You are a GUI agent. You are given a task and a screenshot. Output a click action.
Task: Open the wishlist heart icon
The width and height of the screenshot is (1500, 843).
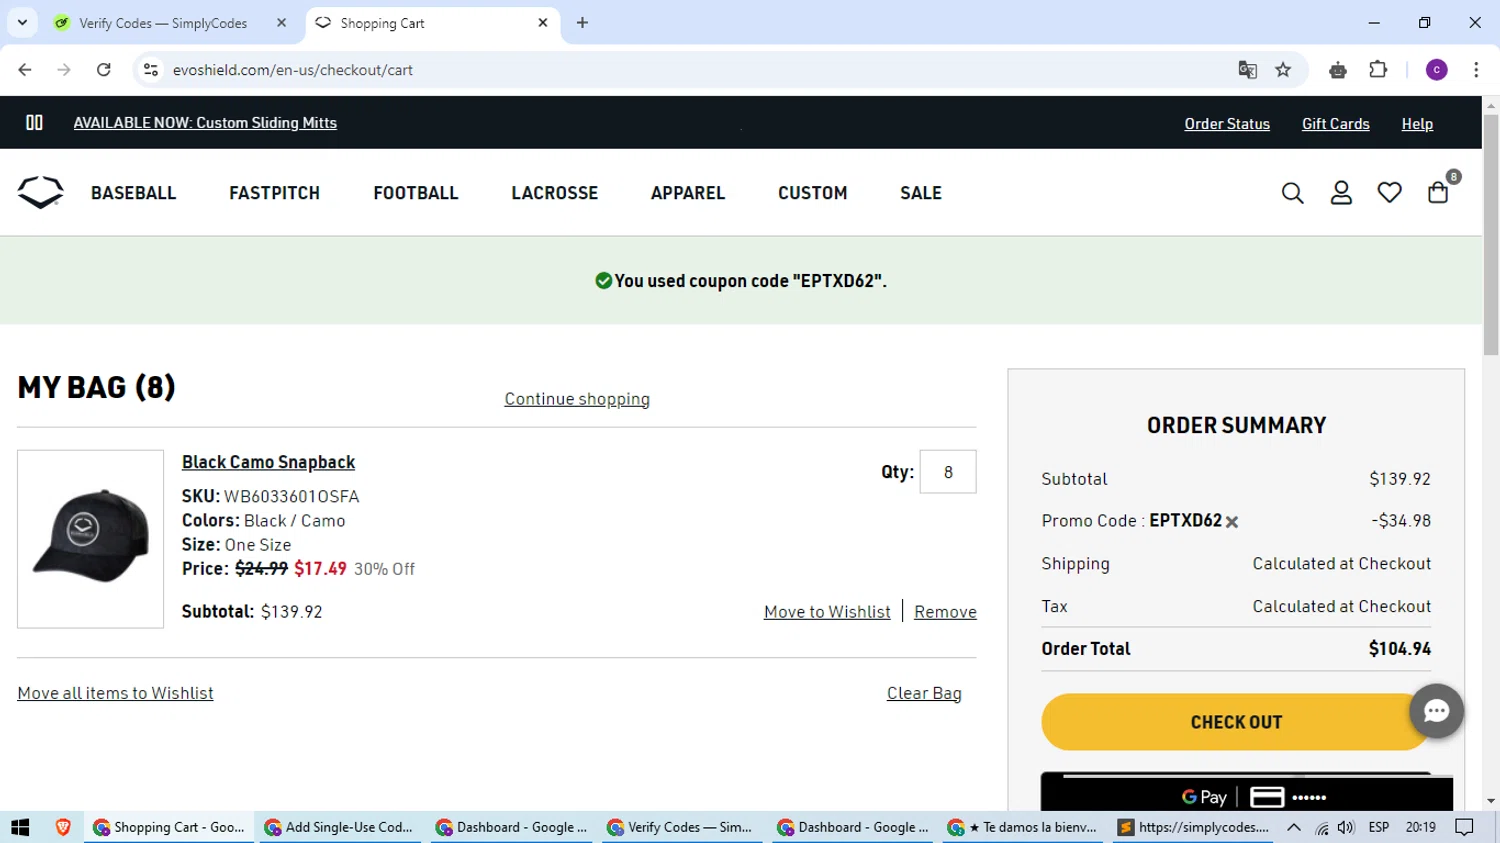(x=1389, y=193)
